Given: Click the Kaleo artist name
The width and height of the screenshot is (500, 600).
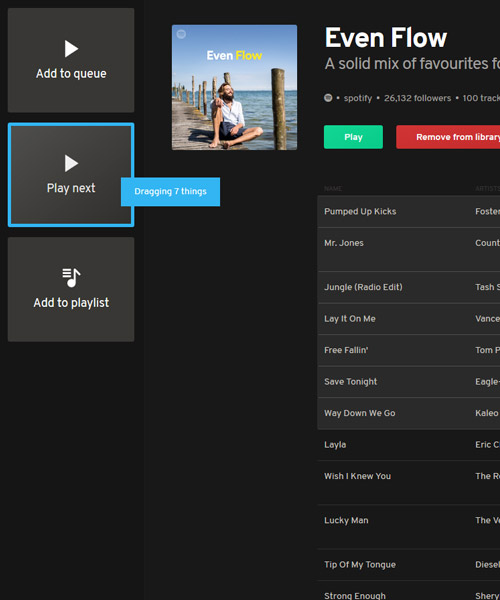Looking at the screenshot, I should coord(487,413).
